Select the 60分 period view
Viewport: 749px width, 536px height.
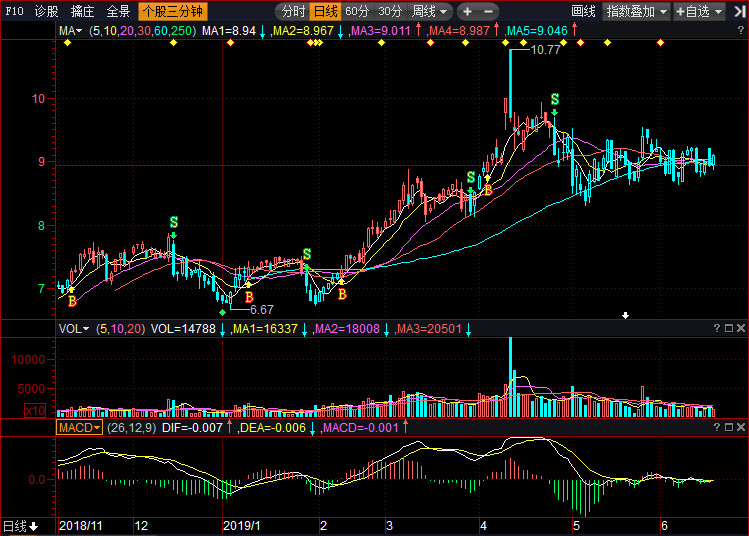click(357, 12)
